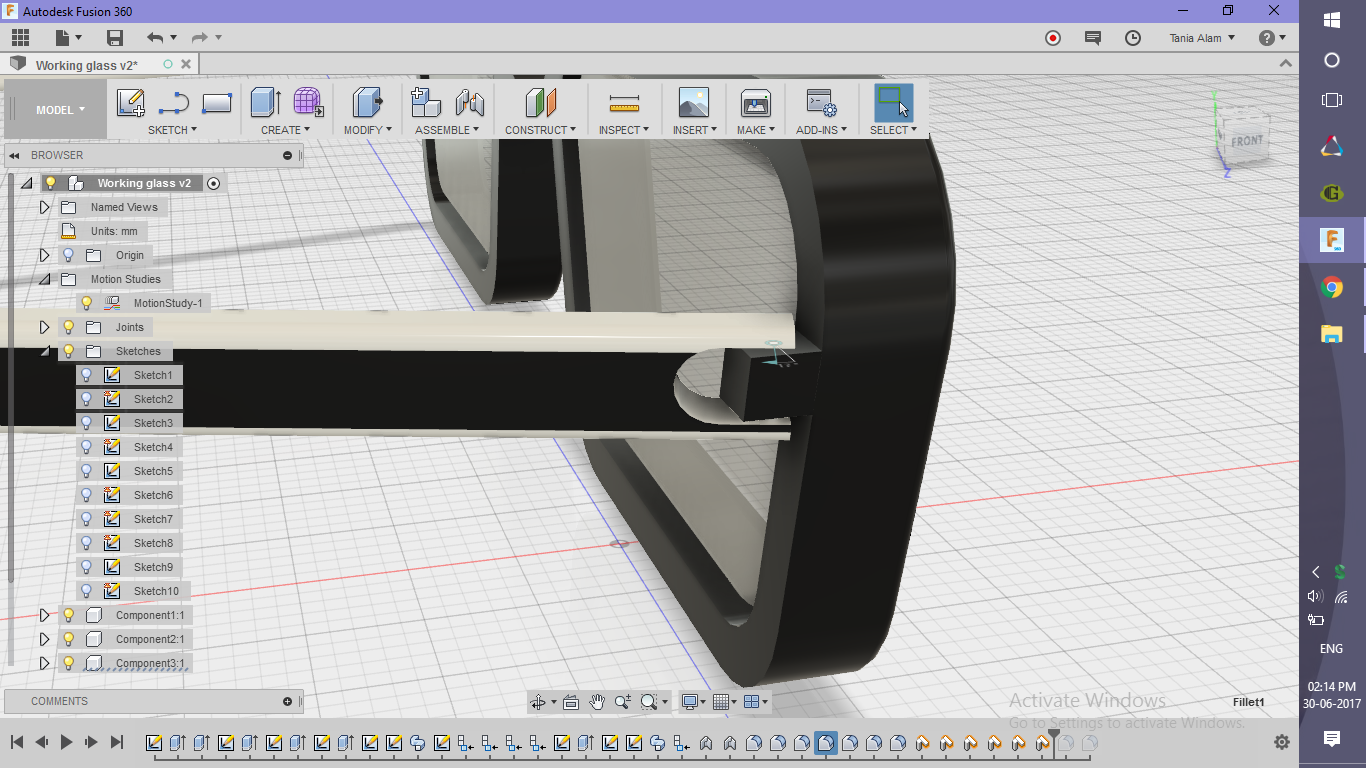Screen dimensions: 1366x768
Task: Jump to timeline end
Action: point(116,742)
